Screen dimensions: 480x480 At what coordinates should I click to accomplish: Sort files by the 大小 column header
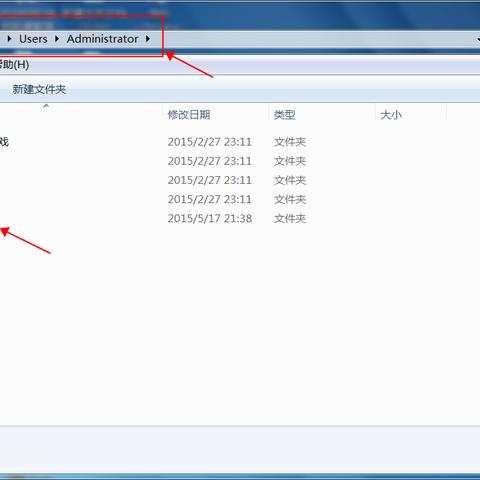click(x=391, y=115)
